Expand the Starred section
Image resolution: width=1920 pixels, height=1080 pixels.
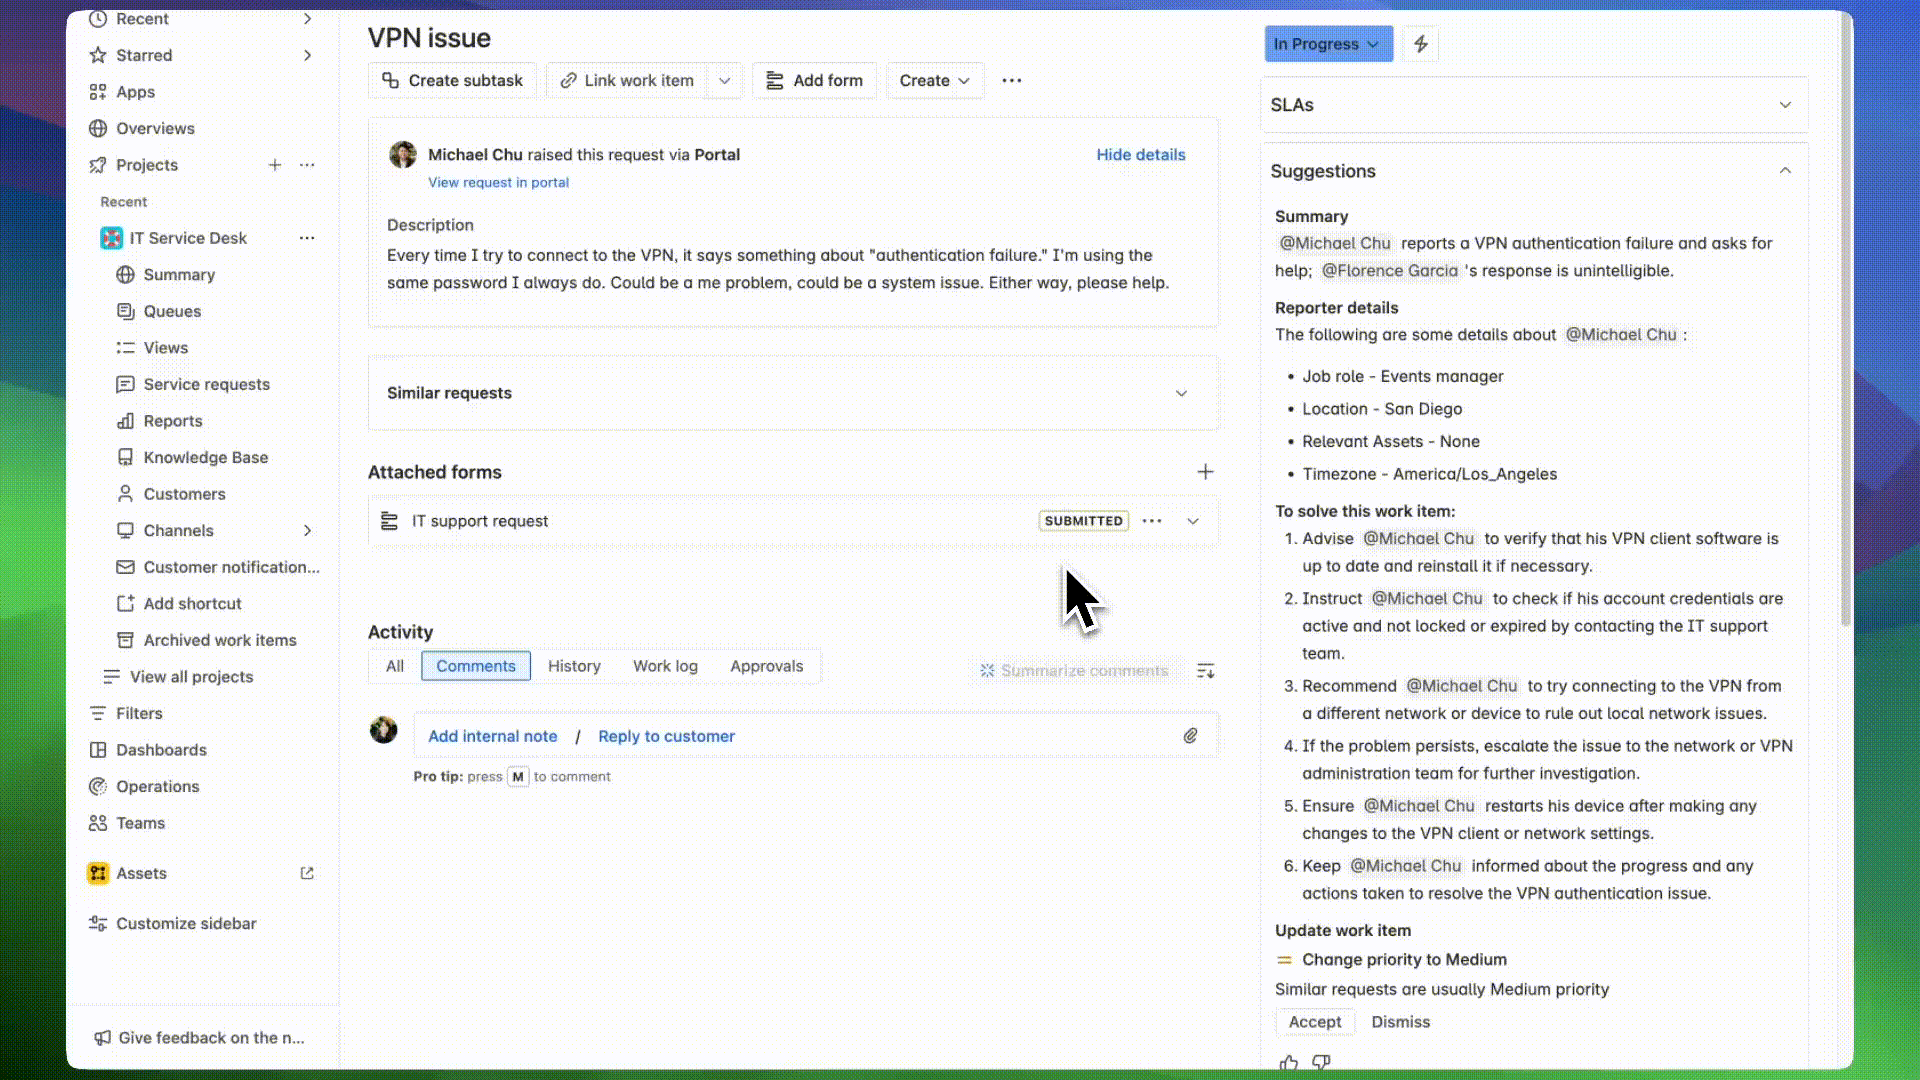point(307,55)
